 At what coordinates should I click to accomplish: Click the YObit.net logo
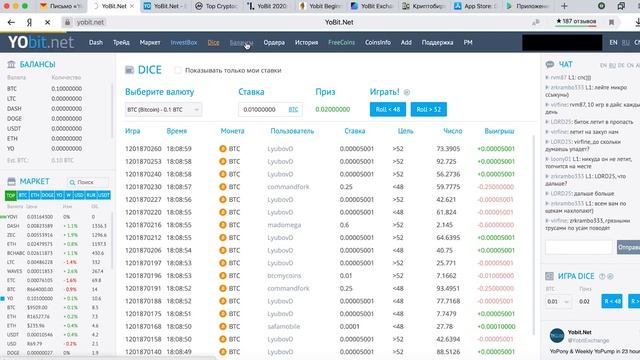pos(41,42)
